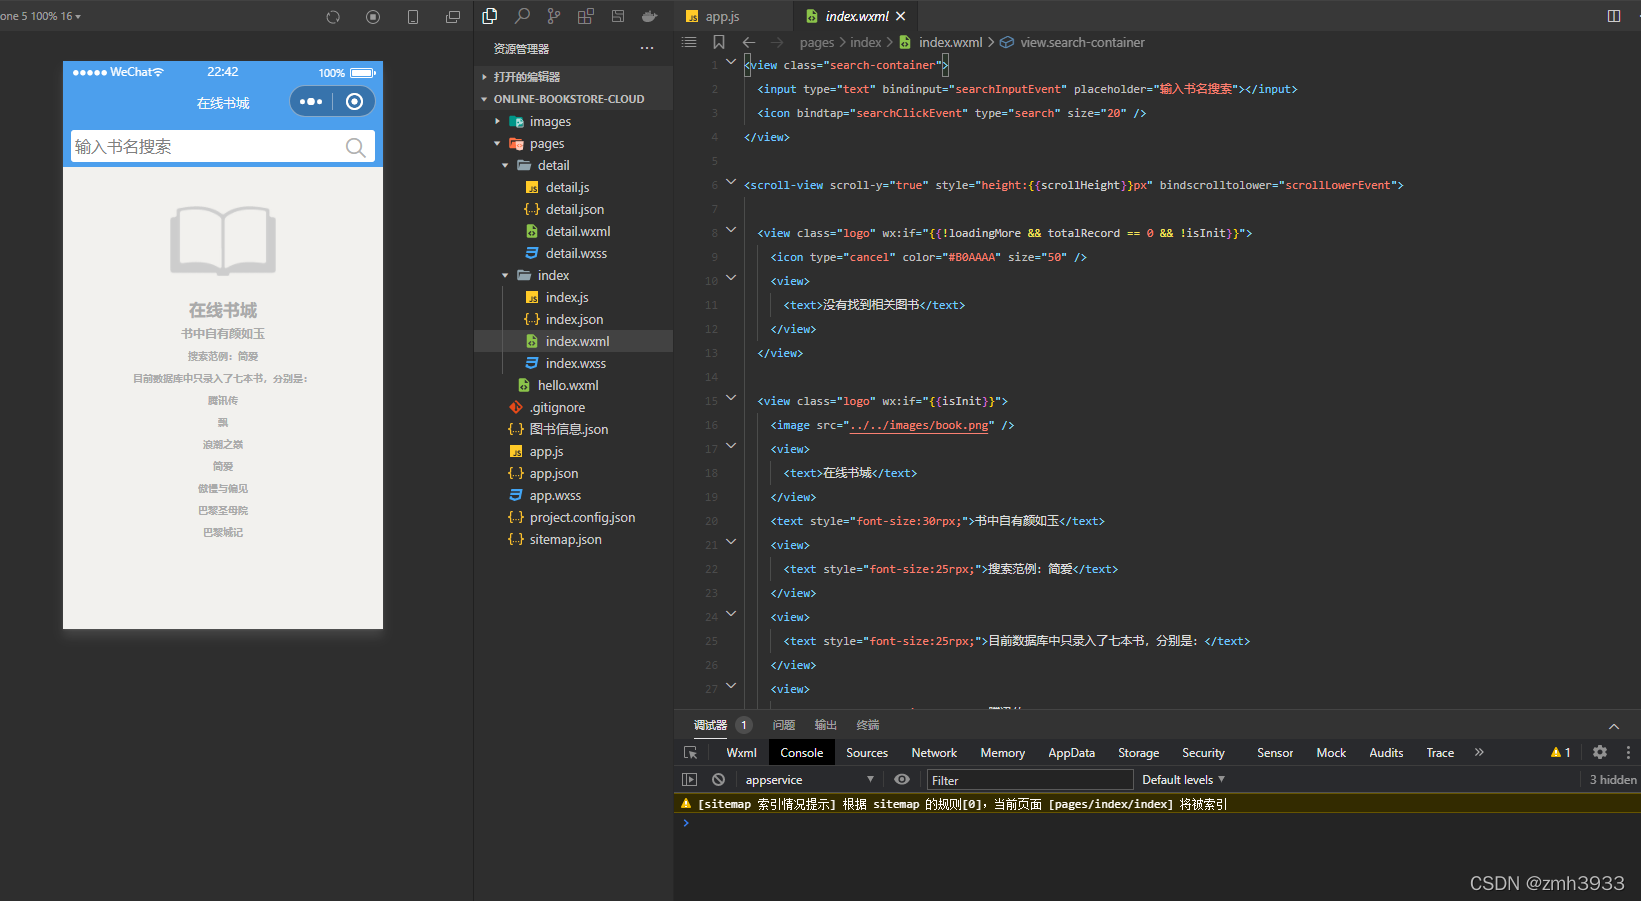Viewport: 1641px width, 901px height.
Task: Switch to the 输出 panel tab
Action: pyautogui.click(x=826, y=725)
